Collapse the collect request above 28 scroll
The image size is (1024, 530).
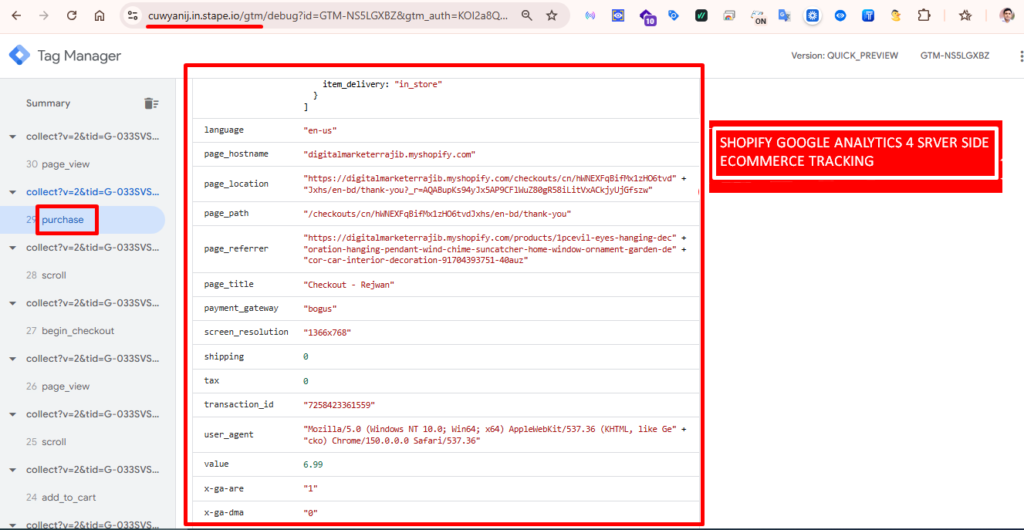tap(12, 247)
